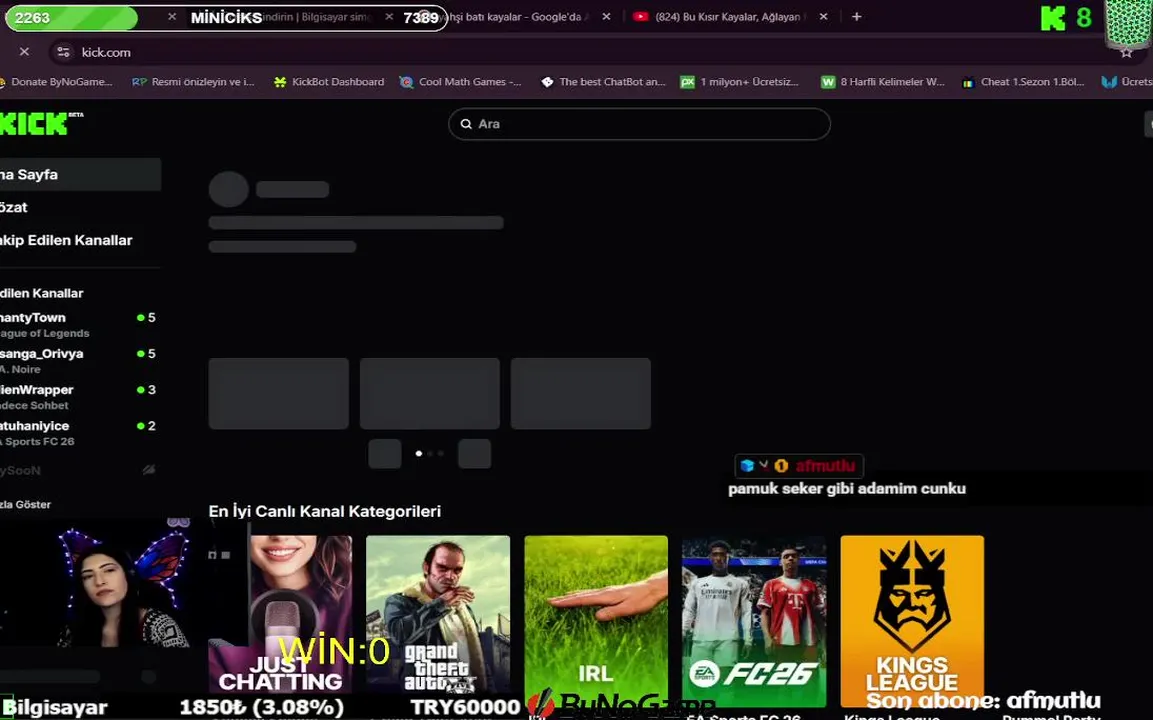Open the 'Cool Math Games' bookmark

click(461, 82)
